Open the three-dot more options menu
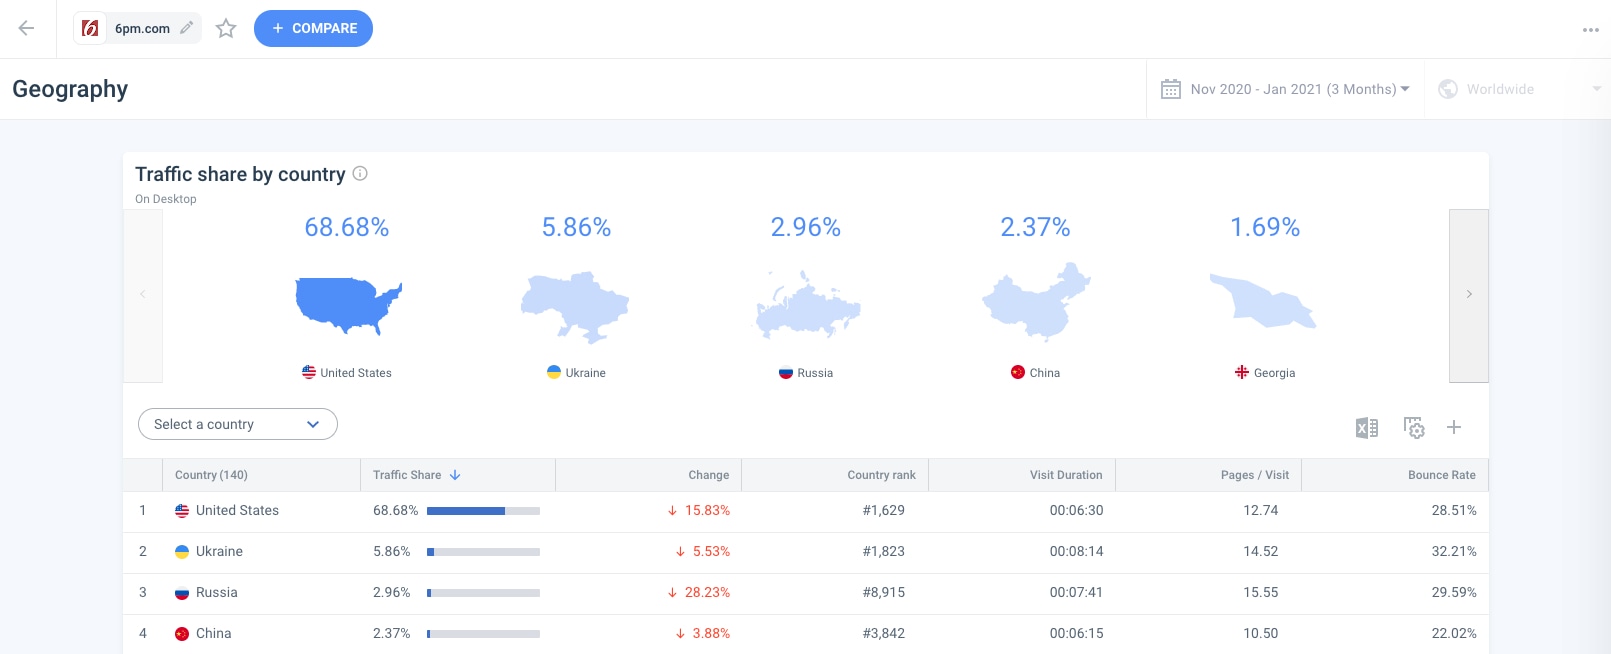The width and height of the screenshot is (1611, 654). click(1590, 30)
